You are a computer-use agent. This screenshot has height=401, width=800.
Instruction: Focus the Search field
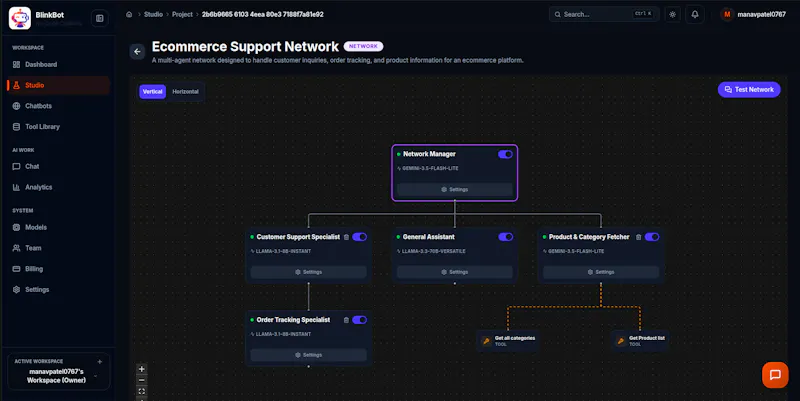(604, 14)
